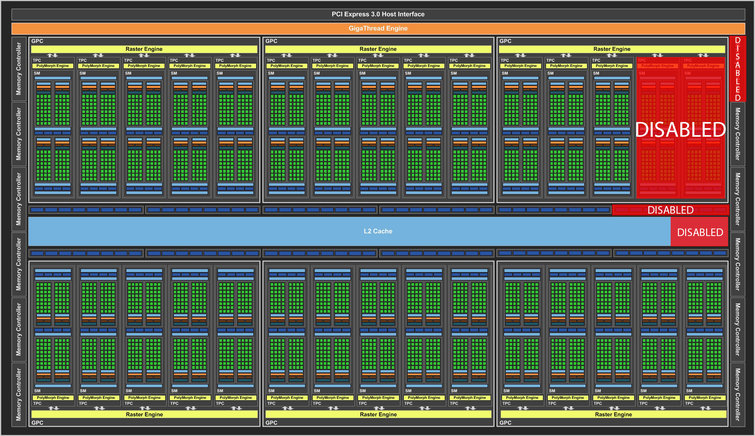Select Raster Engine in the bottom-middle GPC
755x436 pixels.
point(378,412)
